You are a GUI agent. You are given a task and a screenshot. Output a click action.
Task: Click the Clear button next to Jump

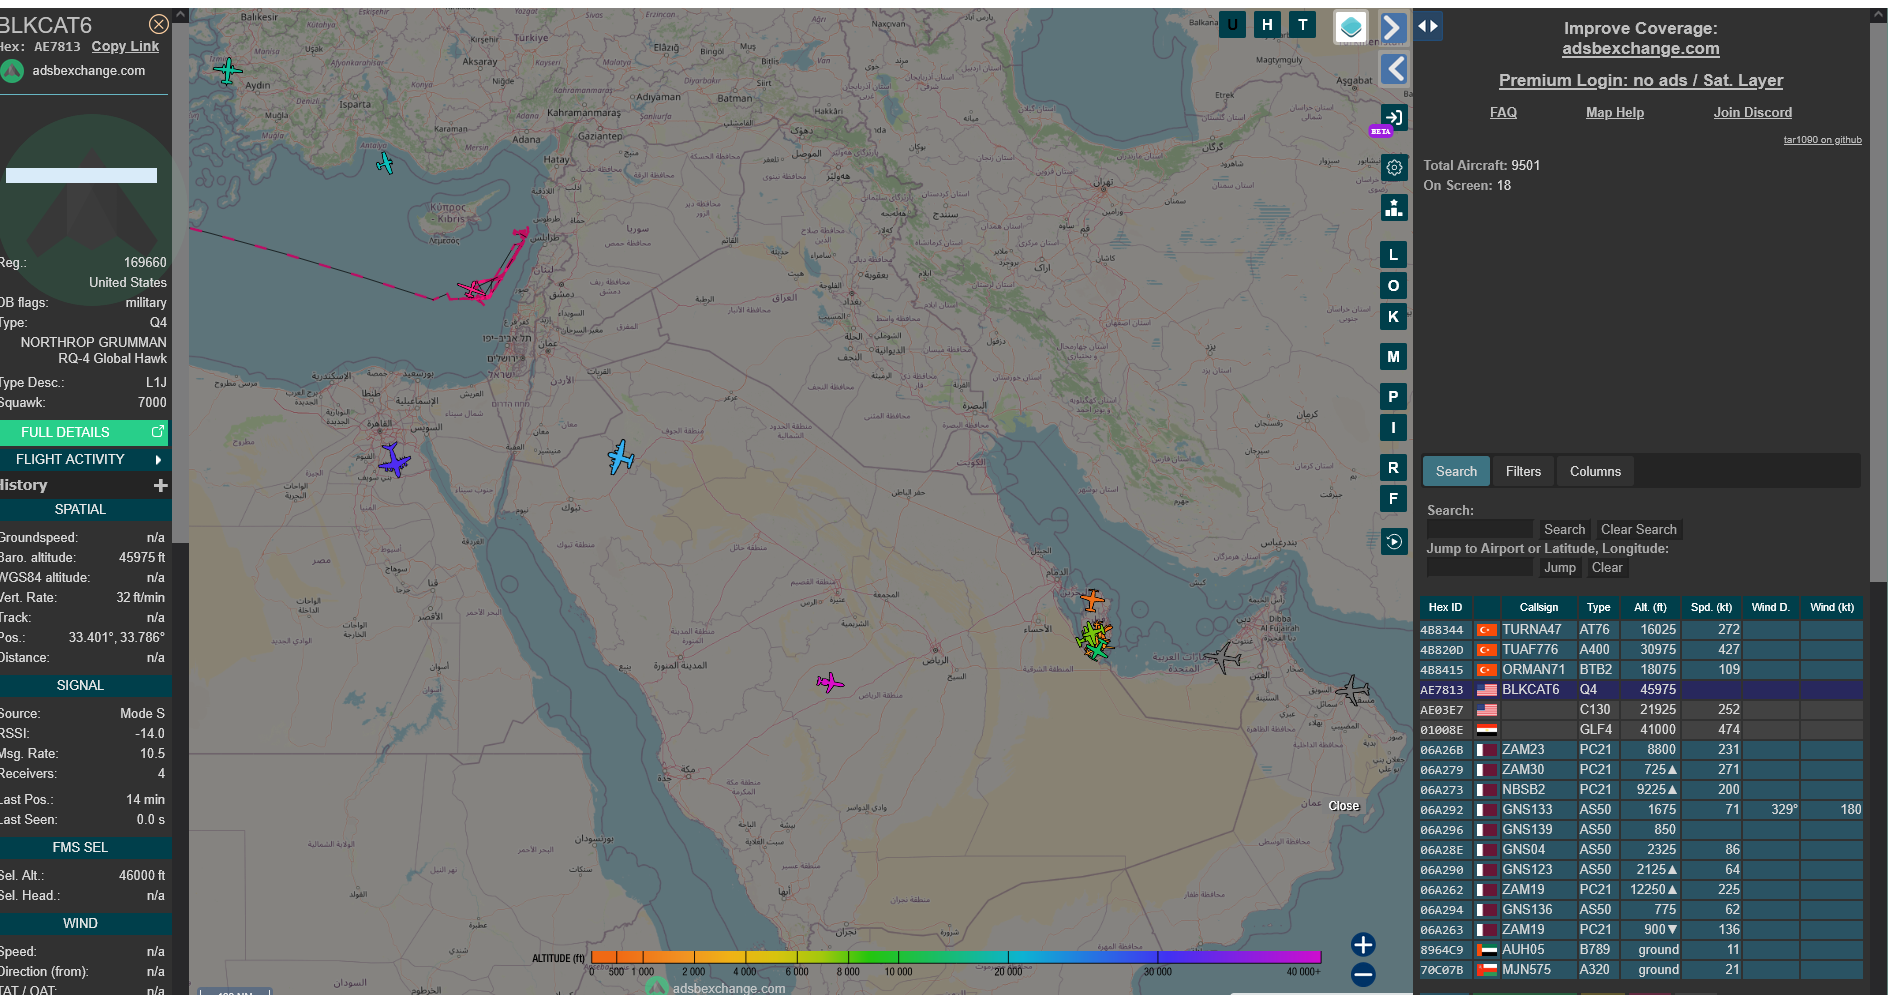pos(1607,567)
